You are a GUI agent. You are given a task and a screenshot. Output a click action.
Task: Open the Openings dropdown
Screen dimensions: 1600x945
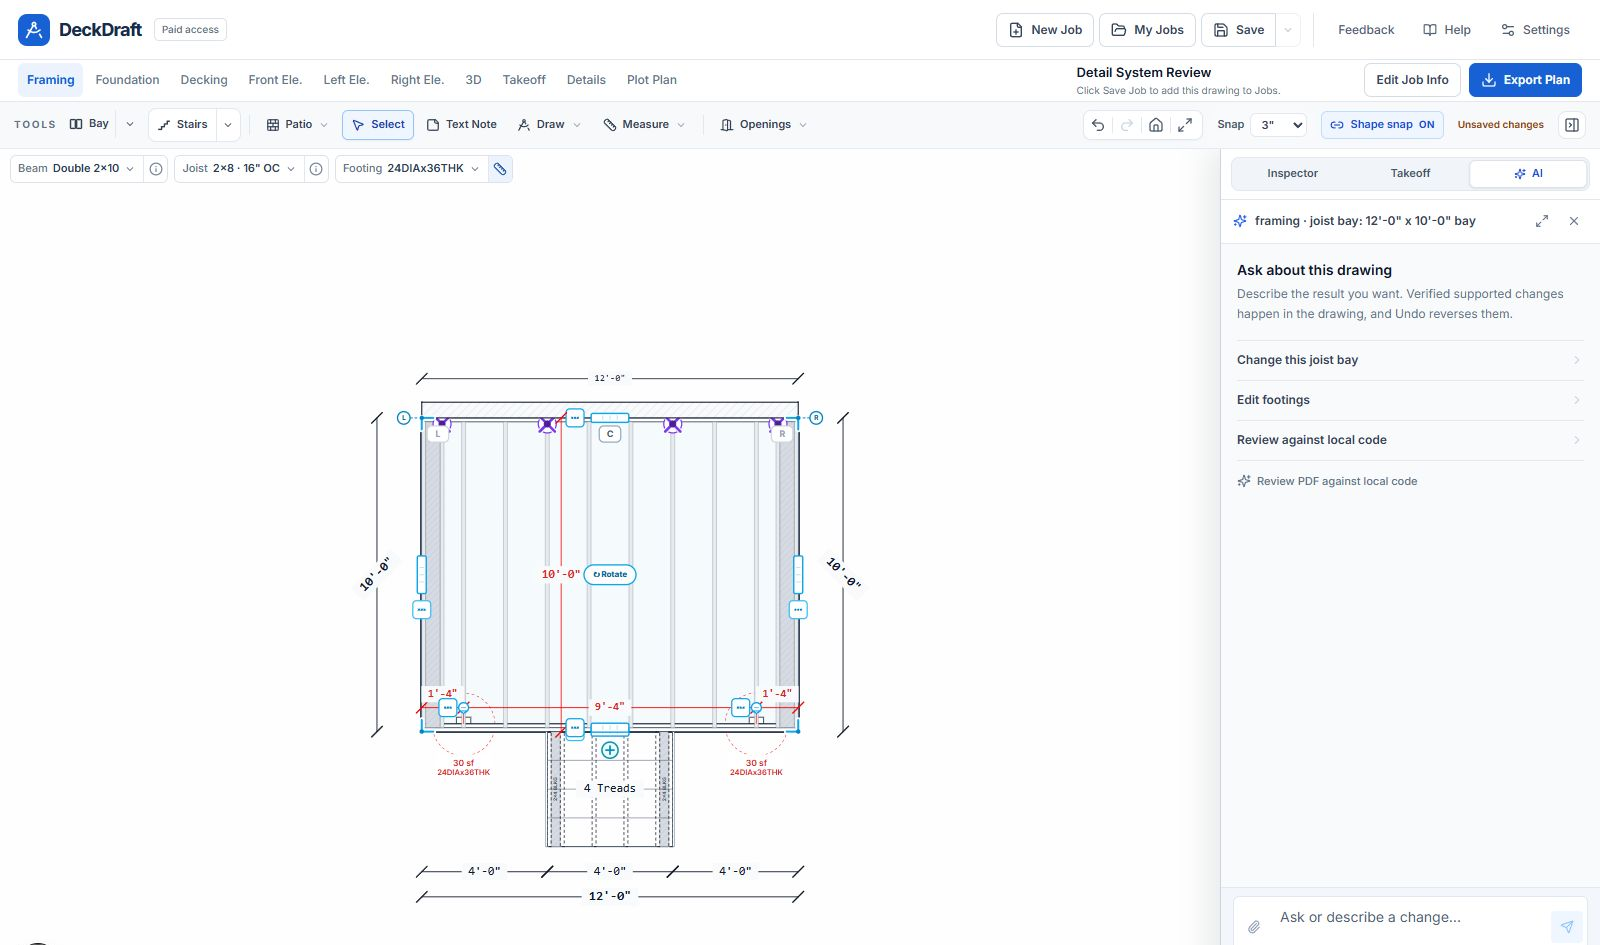coord(764,125)
